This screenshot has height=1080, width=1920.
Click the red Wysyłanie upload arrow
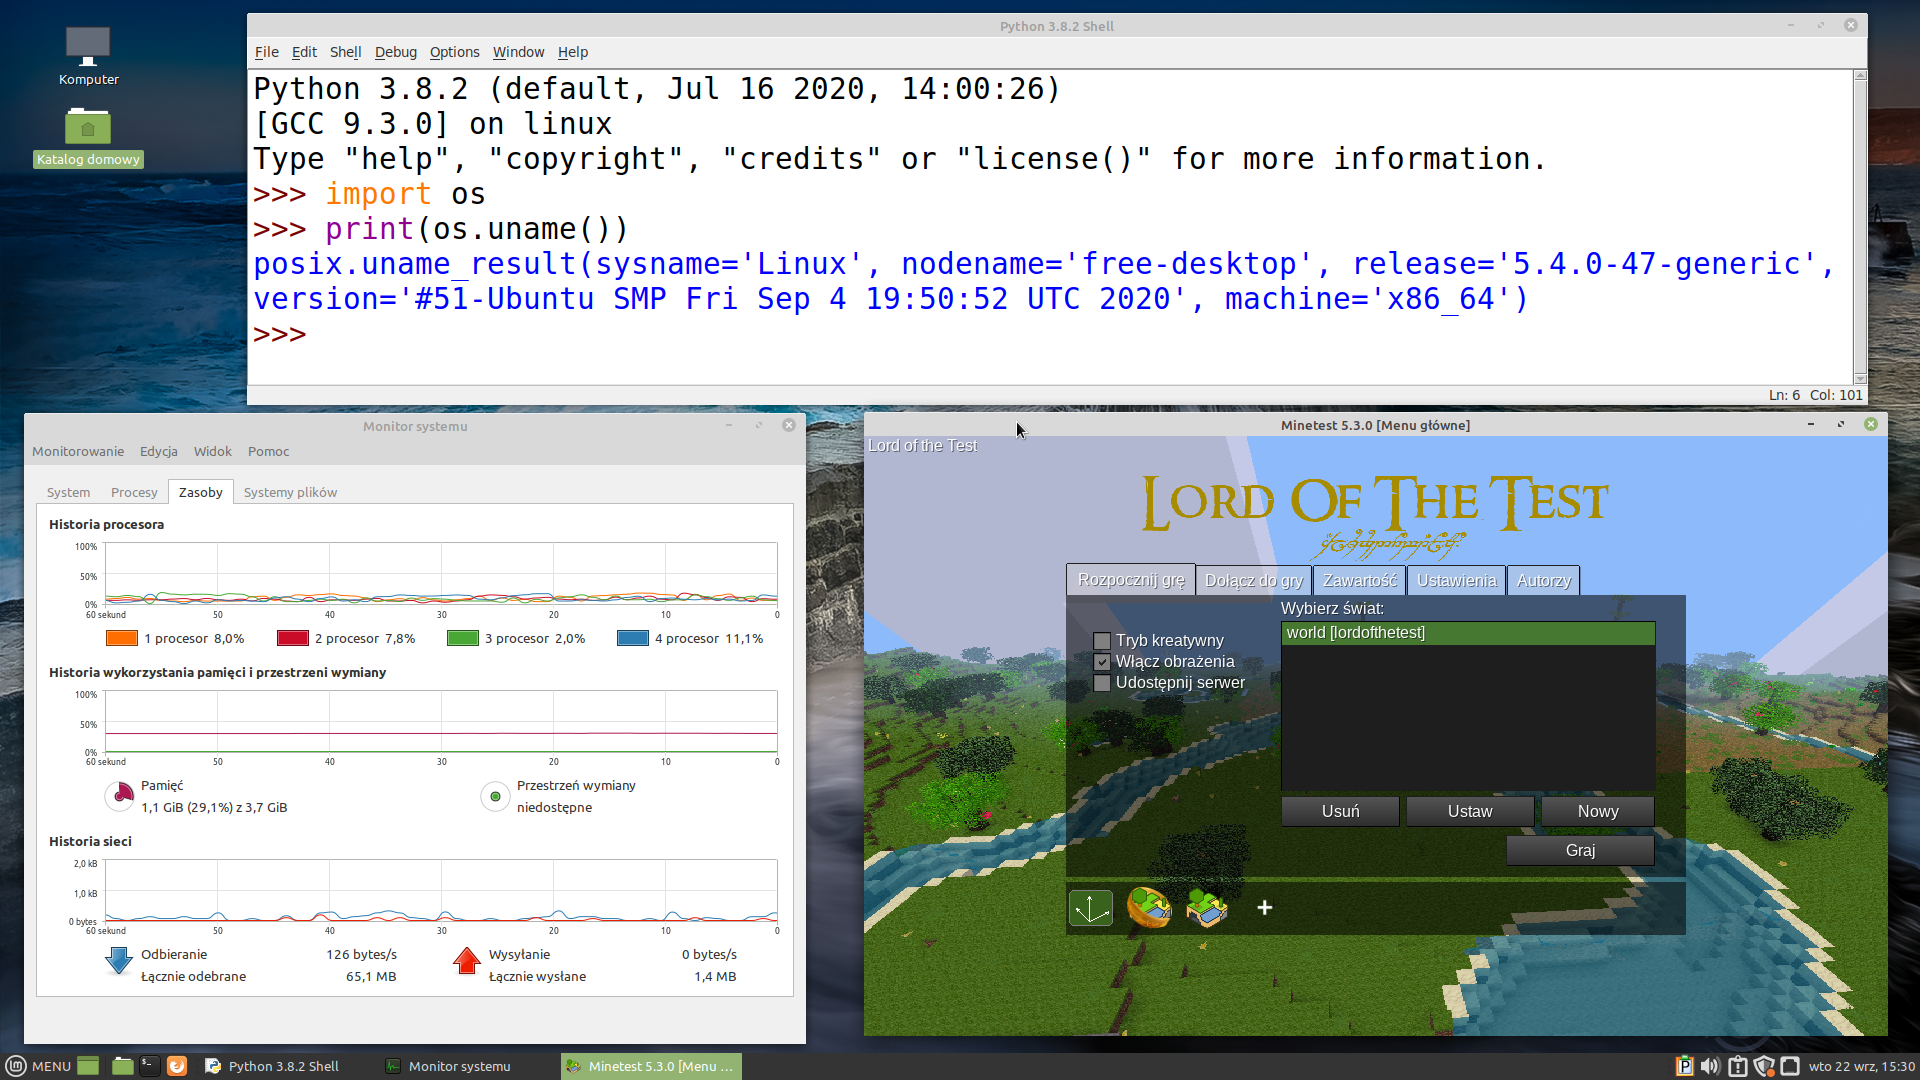pos(467,961)
